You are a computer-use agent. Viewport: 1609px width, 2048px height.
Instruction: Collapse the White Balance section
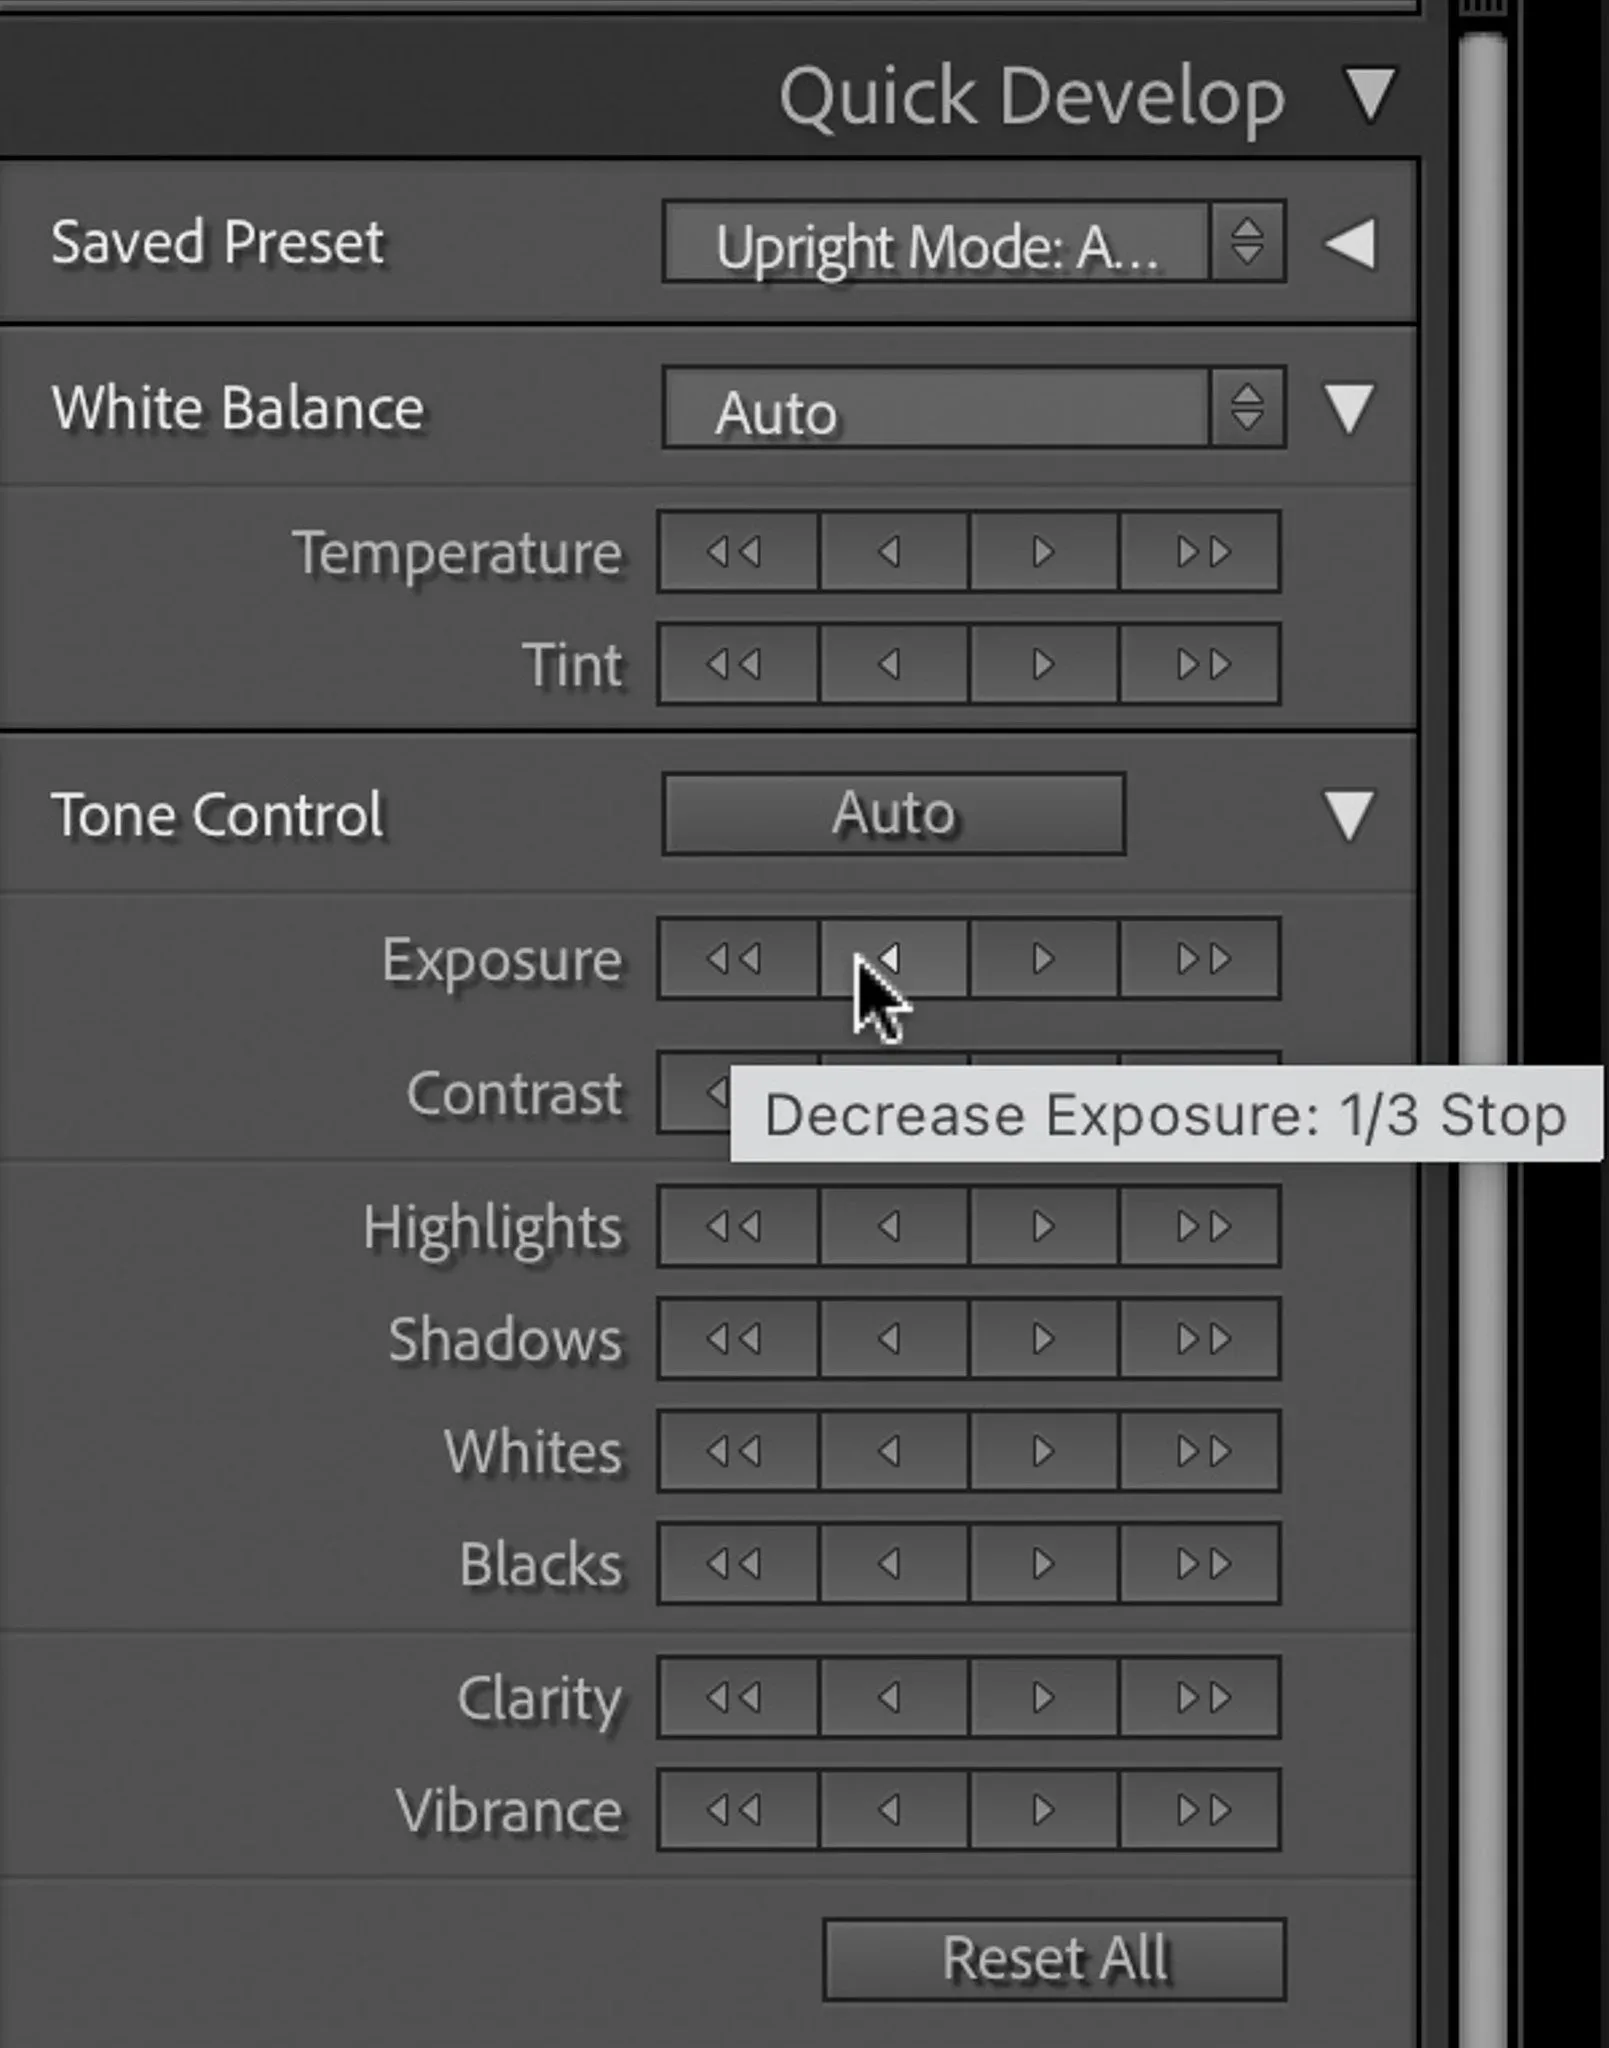1349,408
